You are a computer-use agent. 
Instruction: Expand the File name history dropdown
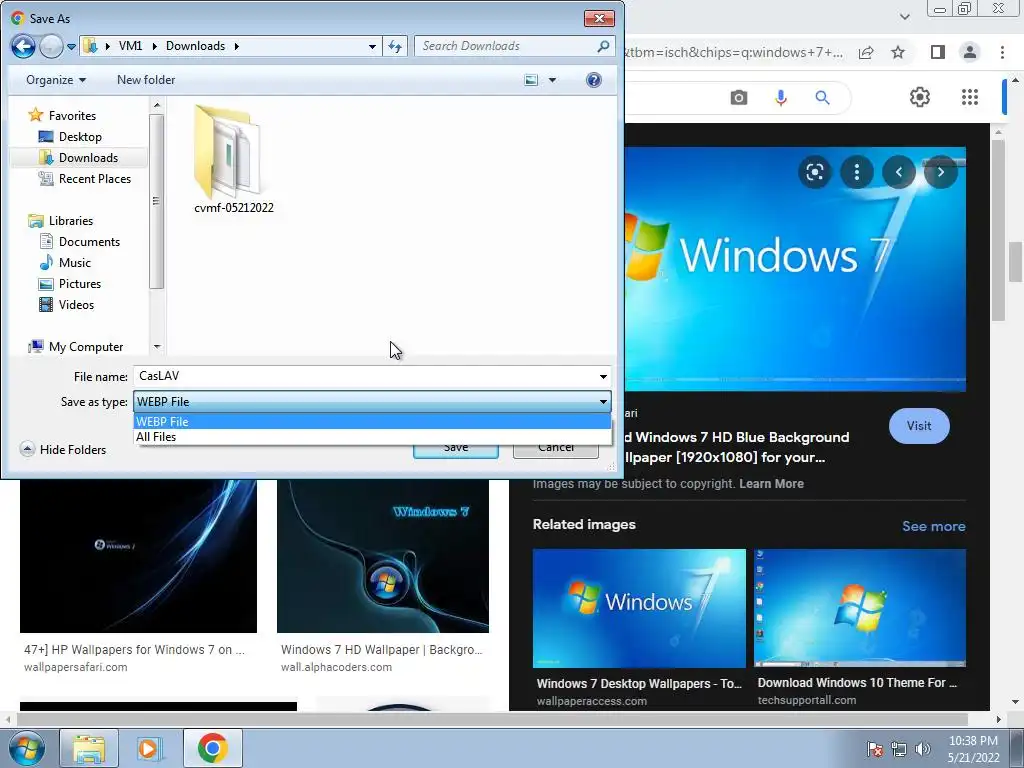(x=603, y=376)
